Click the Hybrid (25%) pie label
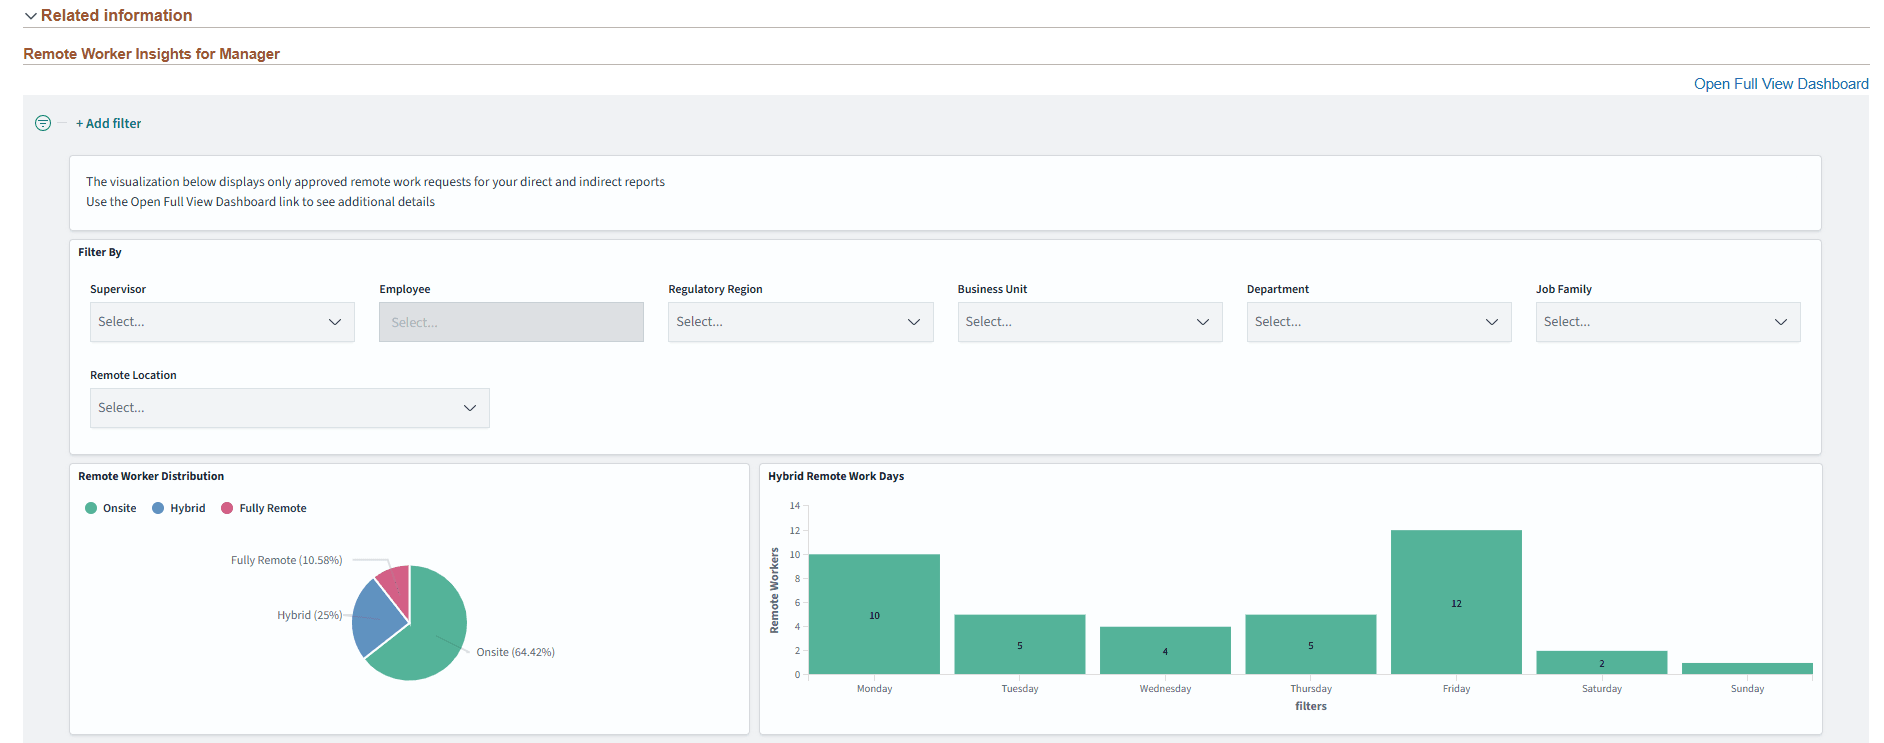 [x=309, y=615]
